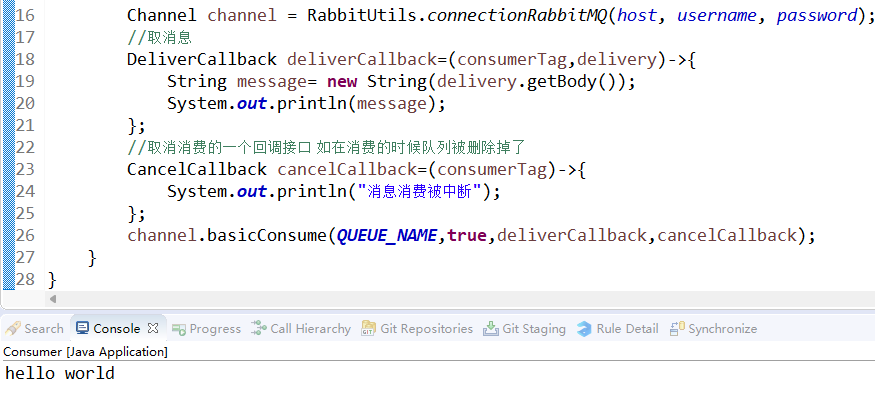Click println(message) on line 20

point(356,103)
